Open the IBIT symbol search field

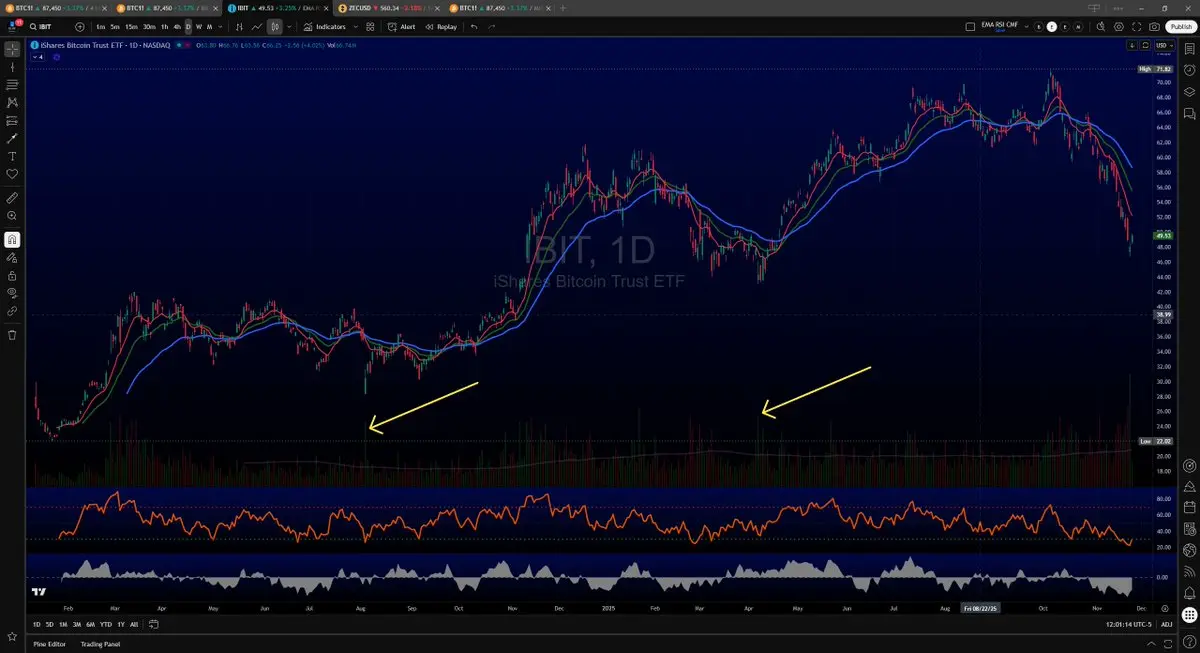point(50,27)
